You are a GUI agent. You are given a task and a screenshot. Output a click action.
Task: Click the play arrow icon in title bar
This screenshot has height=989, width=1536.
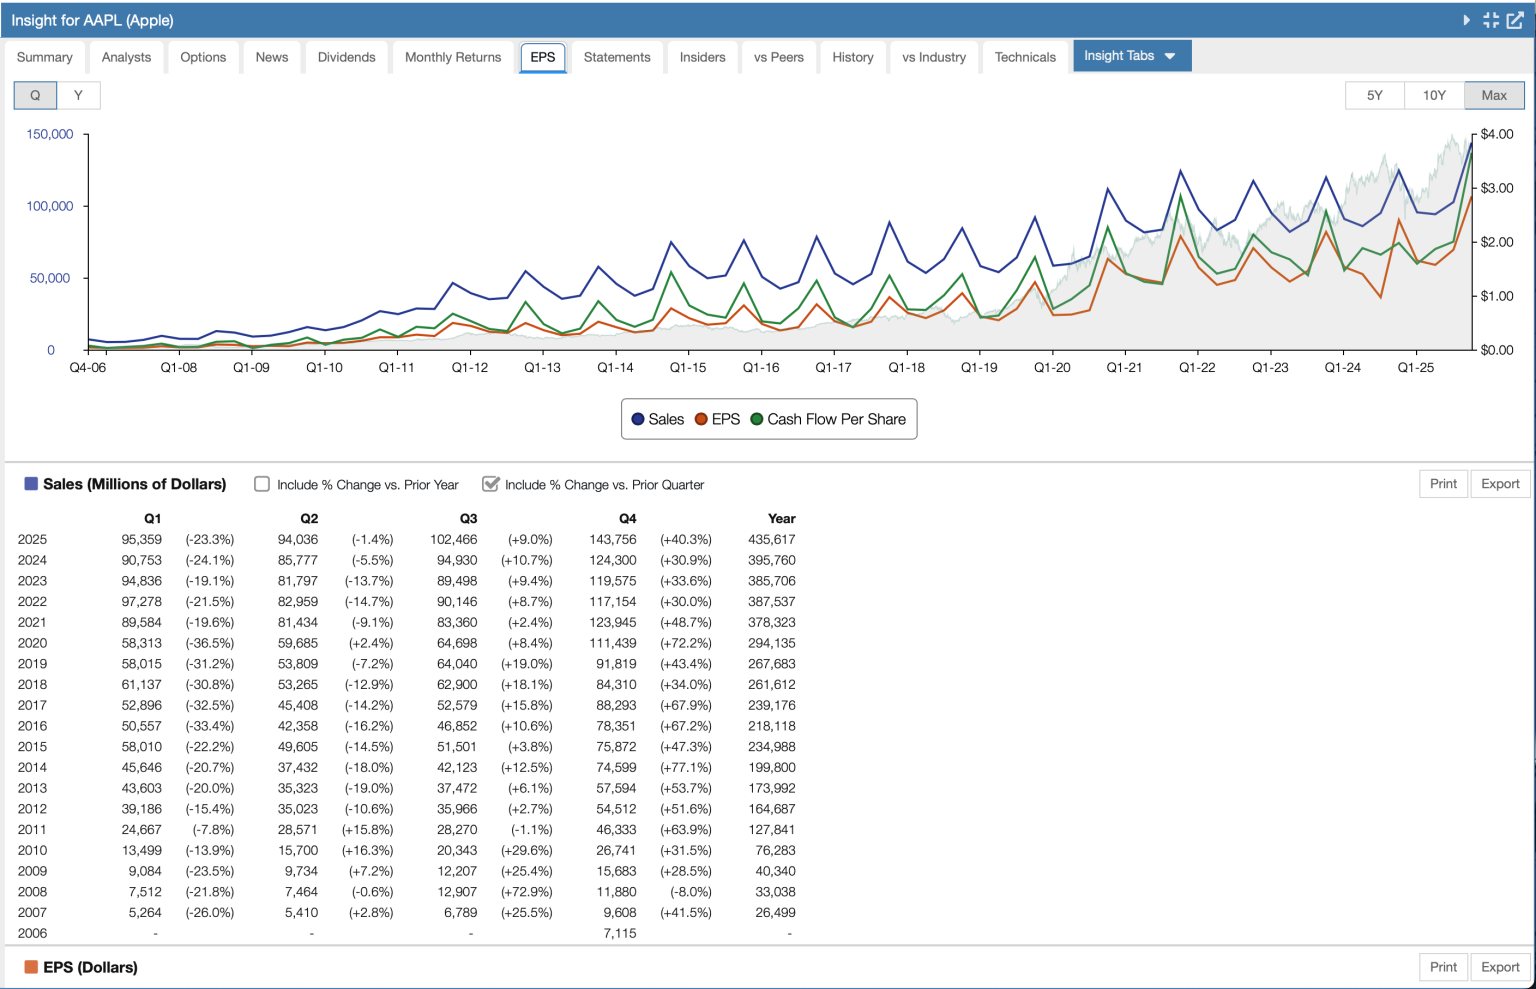(1466, 20)
